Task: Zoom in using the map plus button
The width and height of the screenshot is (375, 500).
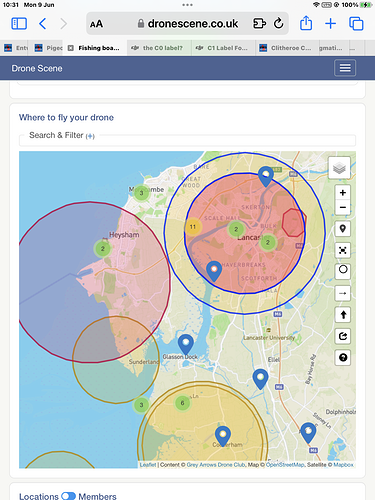Action: click(343, 193)
